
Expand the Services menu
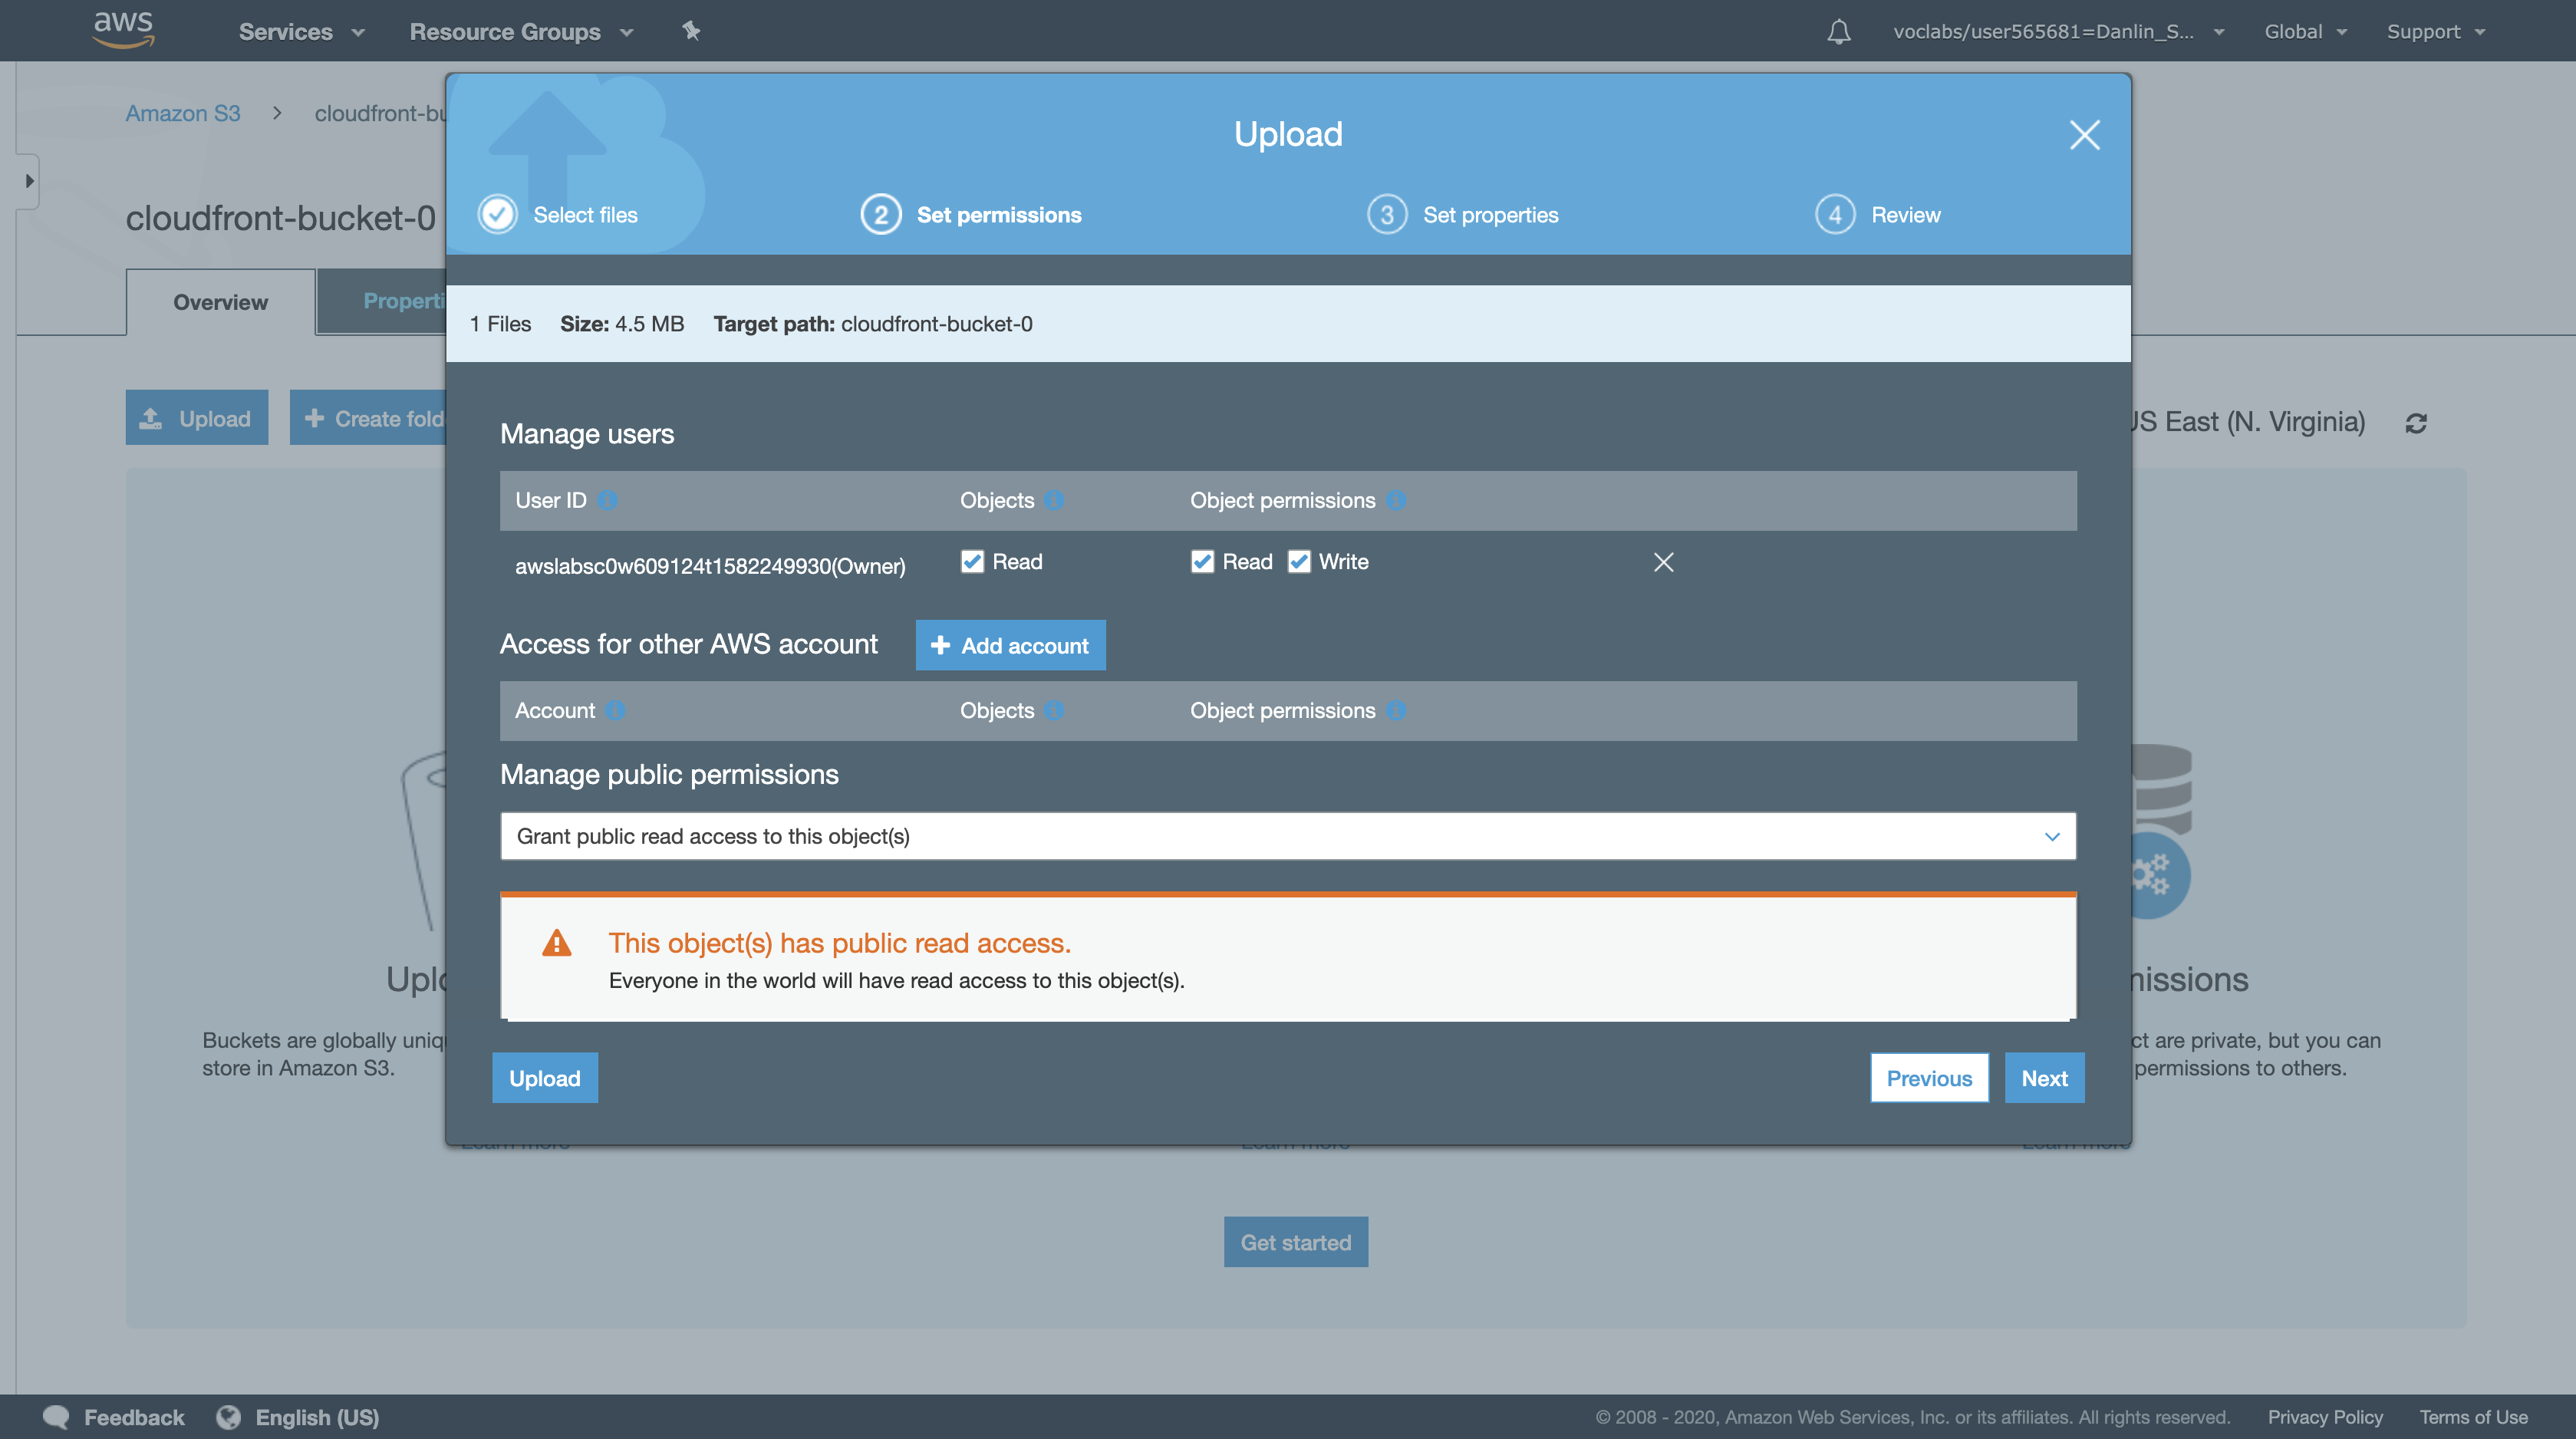pyautogui.click(x=301, y=32)
